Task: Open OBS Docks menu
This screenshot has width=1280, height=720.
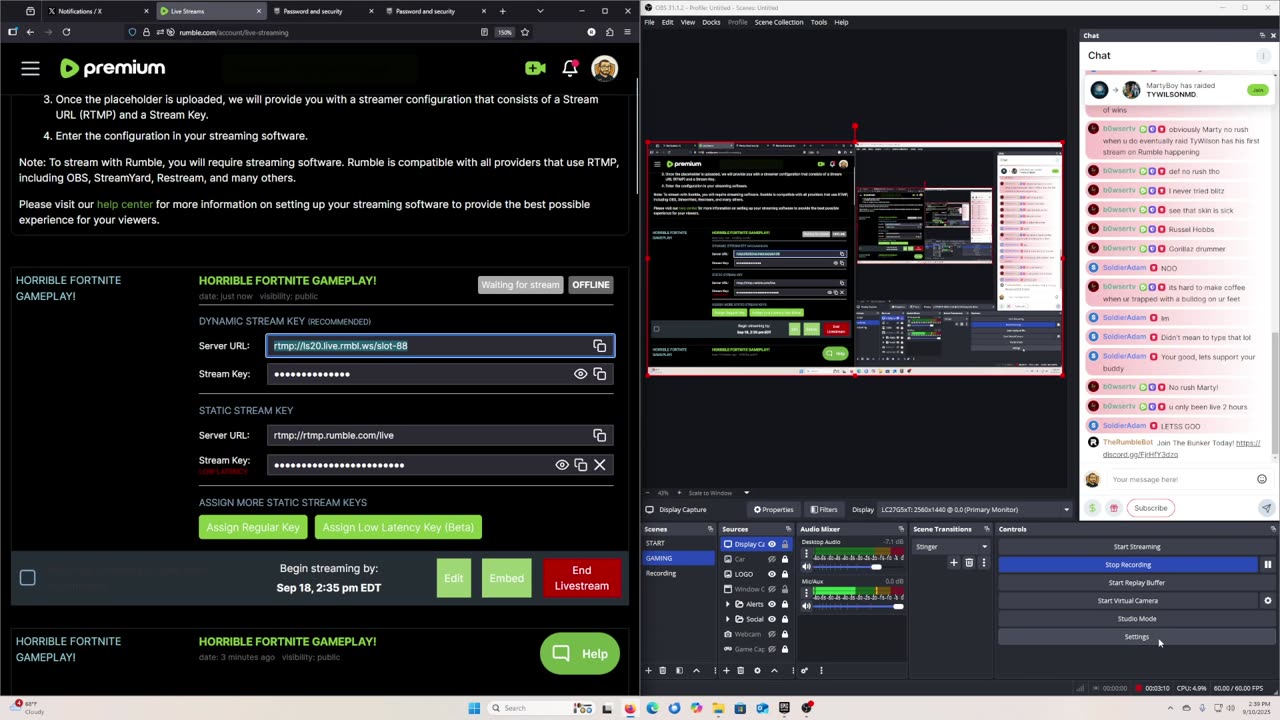Action: [x=711, y=22]
